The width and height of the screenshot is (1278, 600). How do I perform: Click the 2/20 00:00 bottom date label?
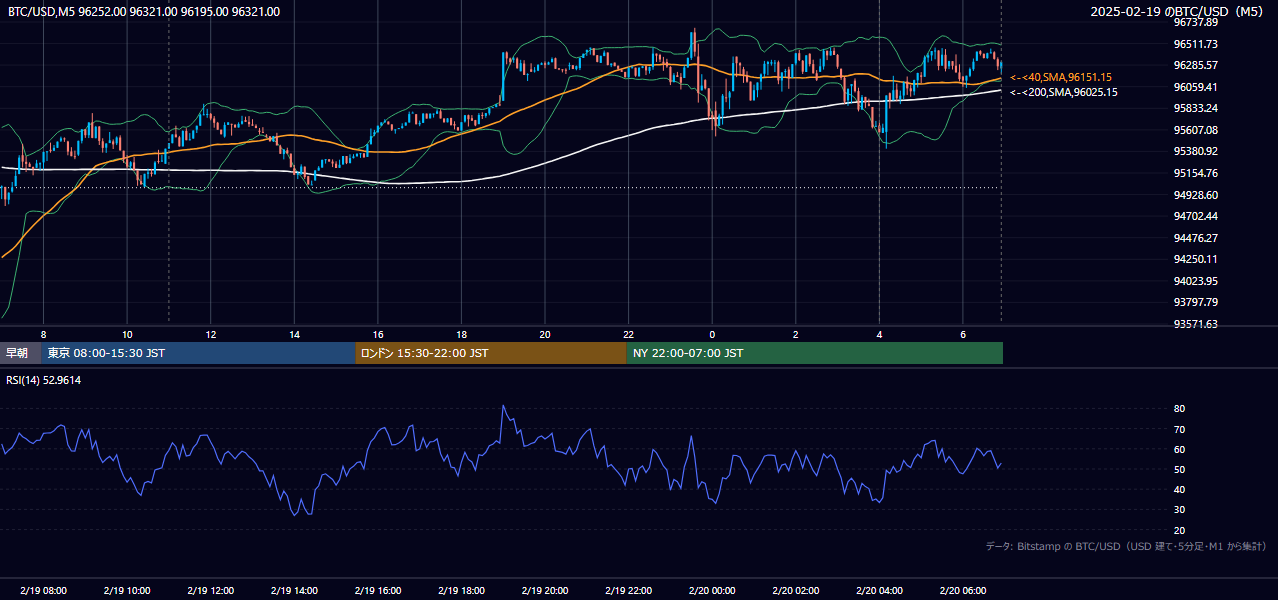[x=712, y=591]
